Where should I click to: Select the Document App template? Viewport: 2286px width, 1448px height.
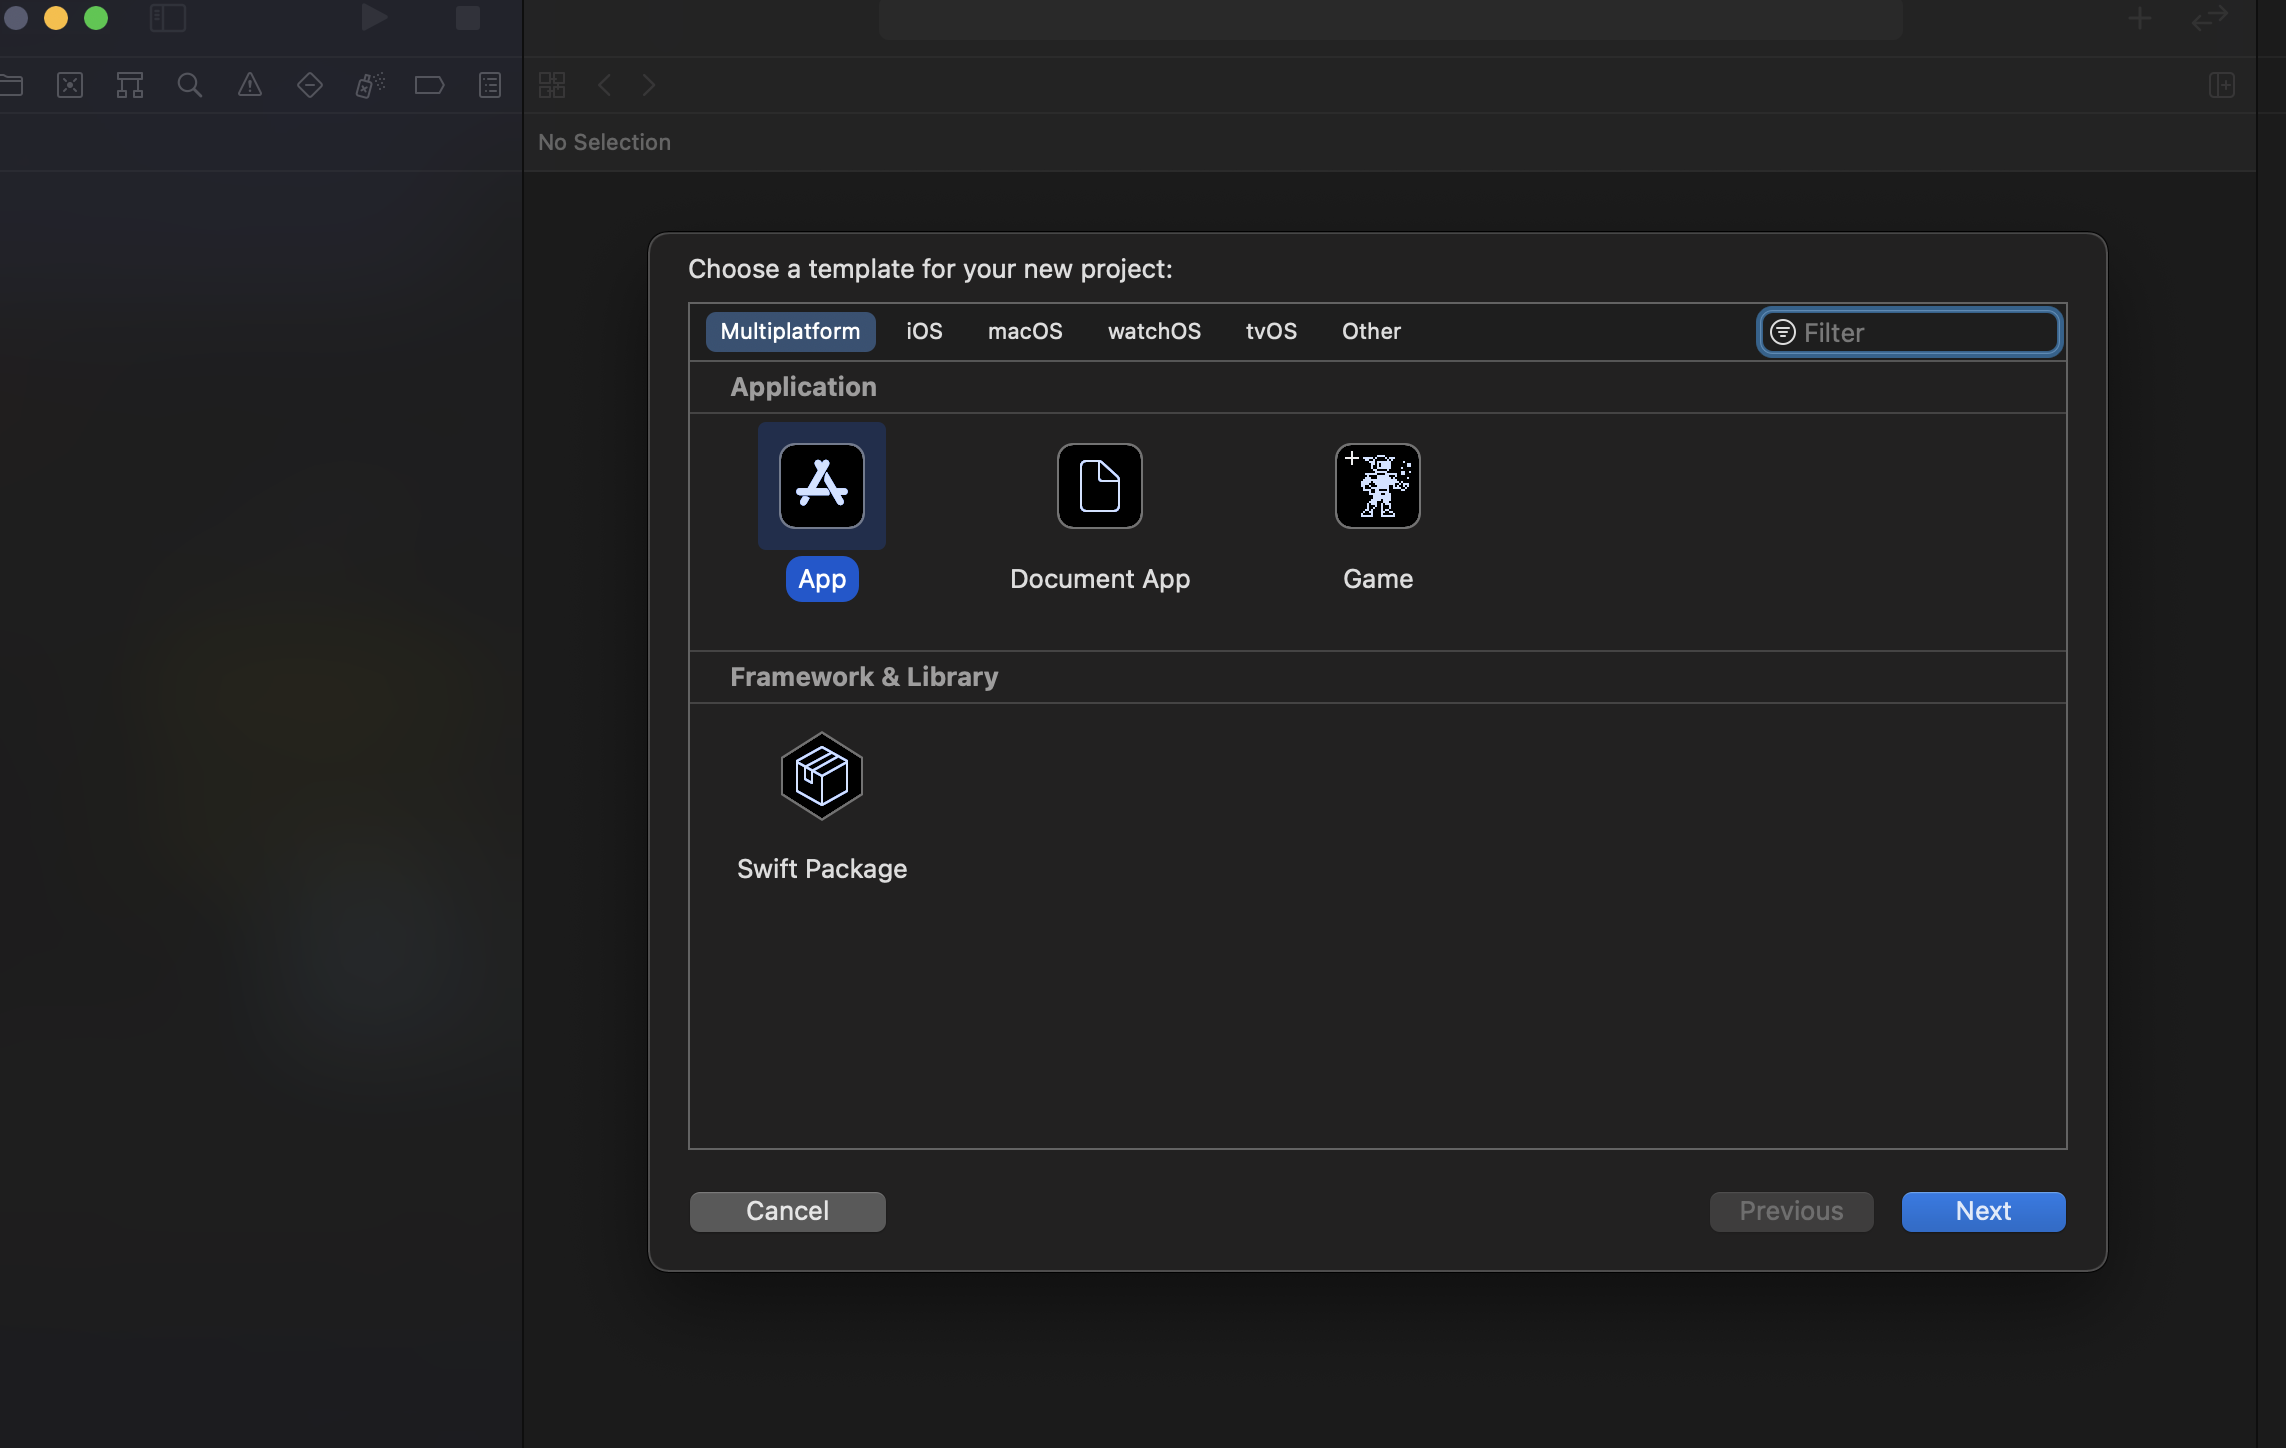[1099, 486]
